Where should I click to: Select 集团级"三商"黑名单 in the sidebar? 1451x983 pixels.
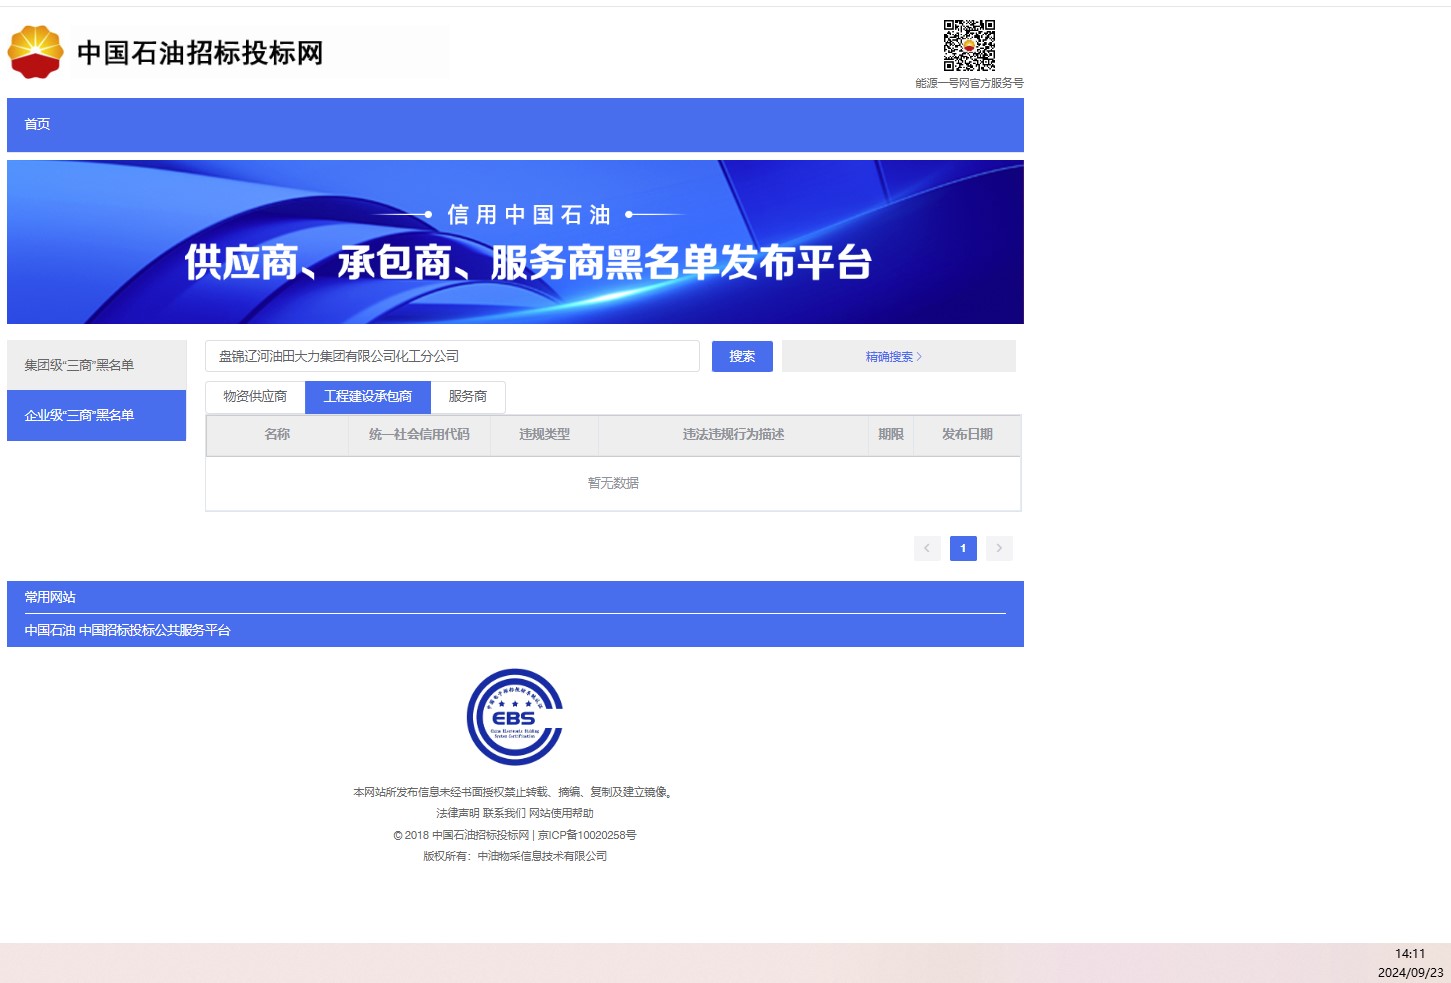97,365
